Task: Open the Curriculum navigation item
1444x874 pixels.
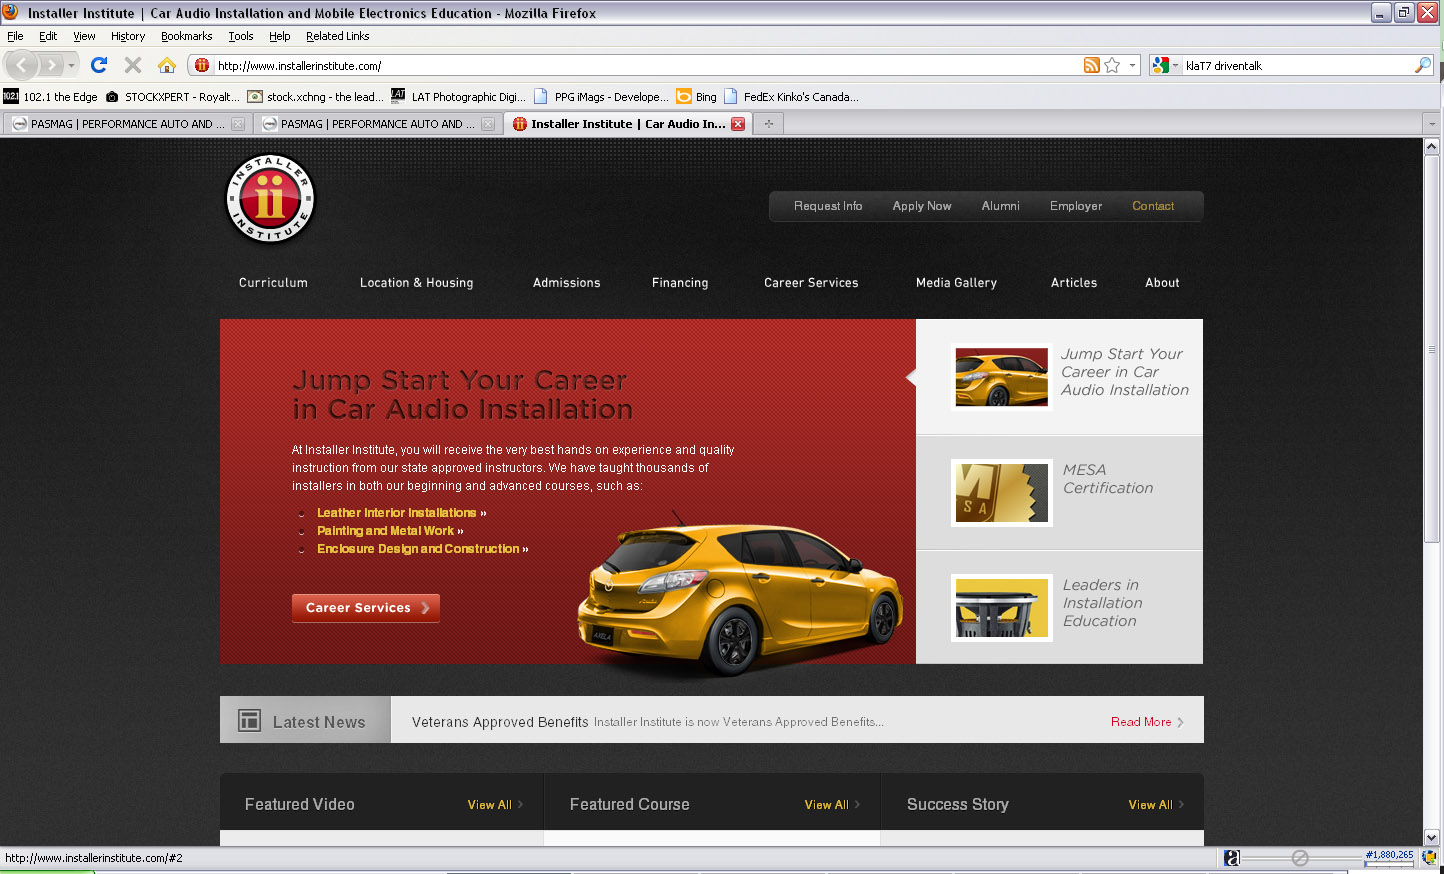Action: [273, 283]
